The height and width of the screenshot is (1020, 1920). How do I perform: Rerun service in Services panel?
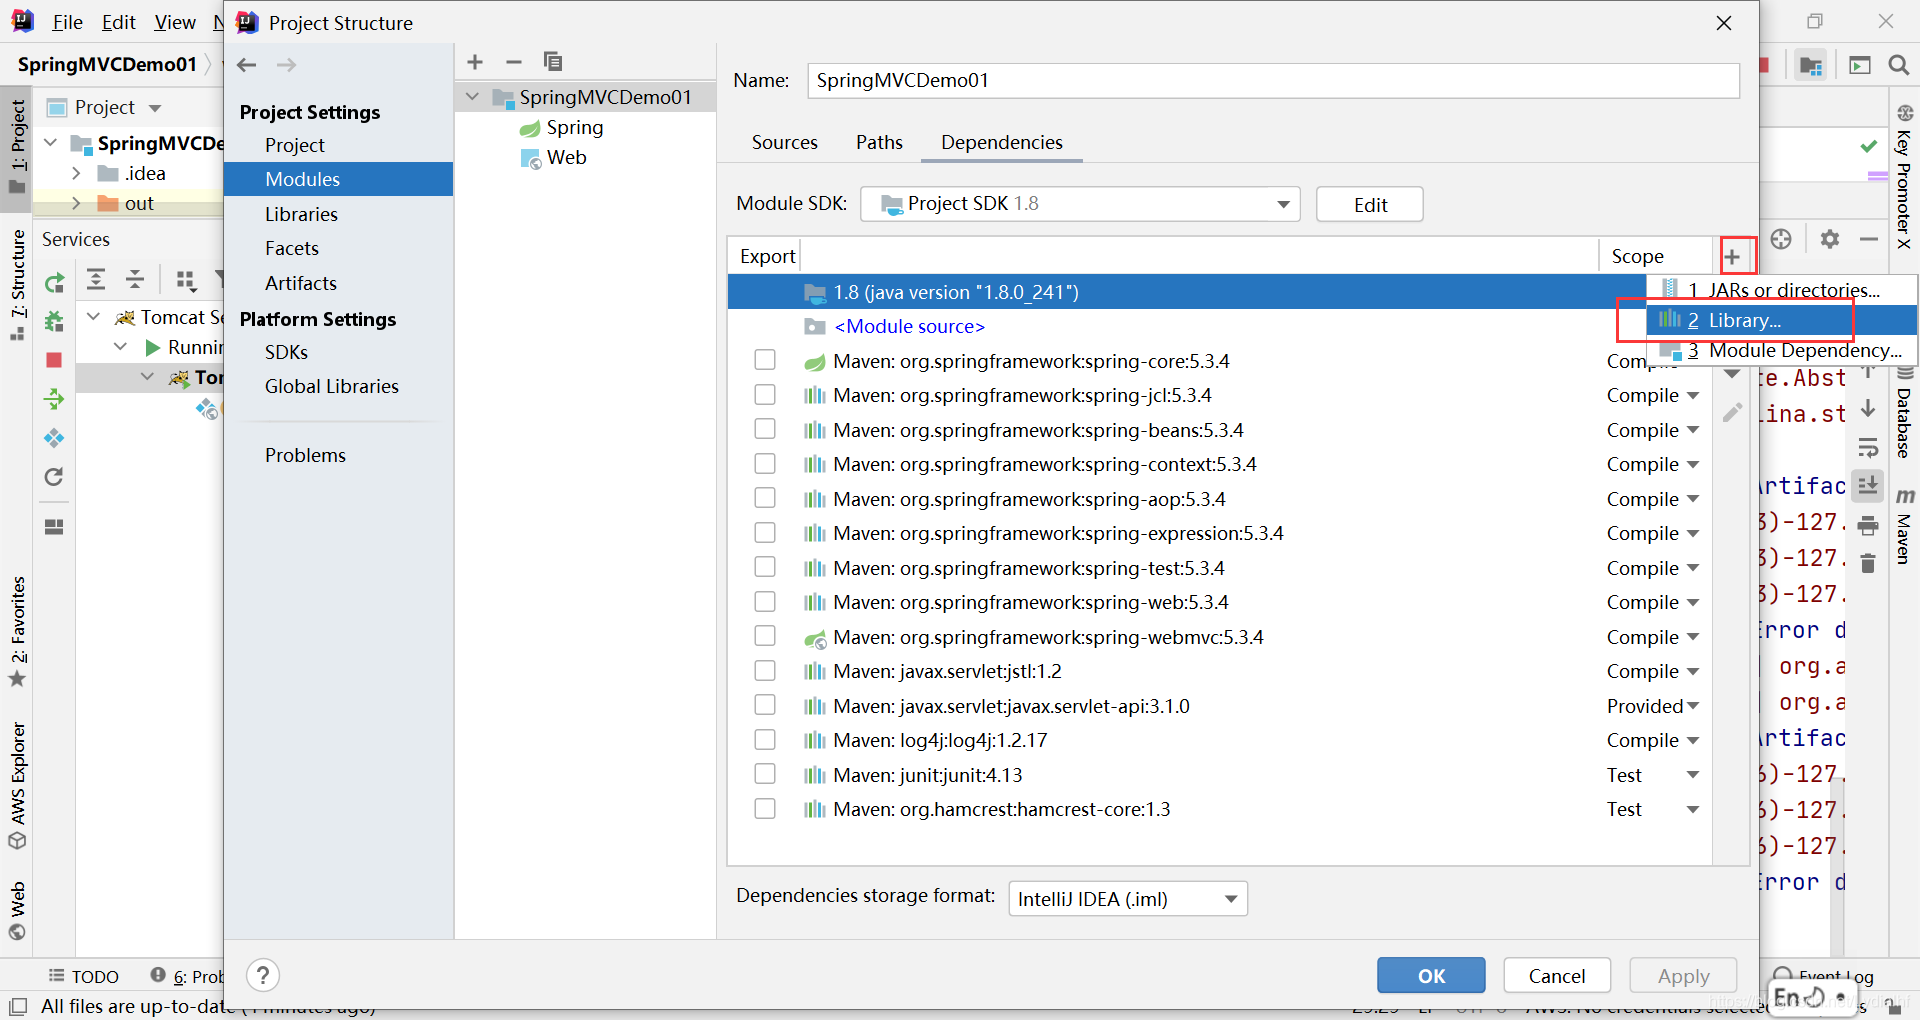(54, 282)
